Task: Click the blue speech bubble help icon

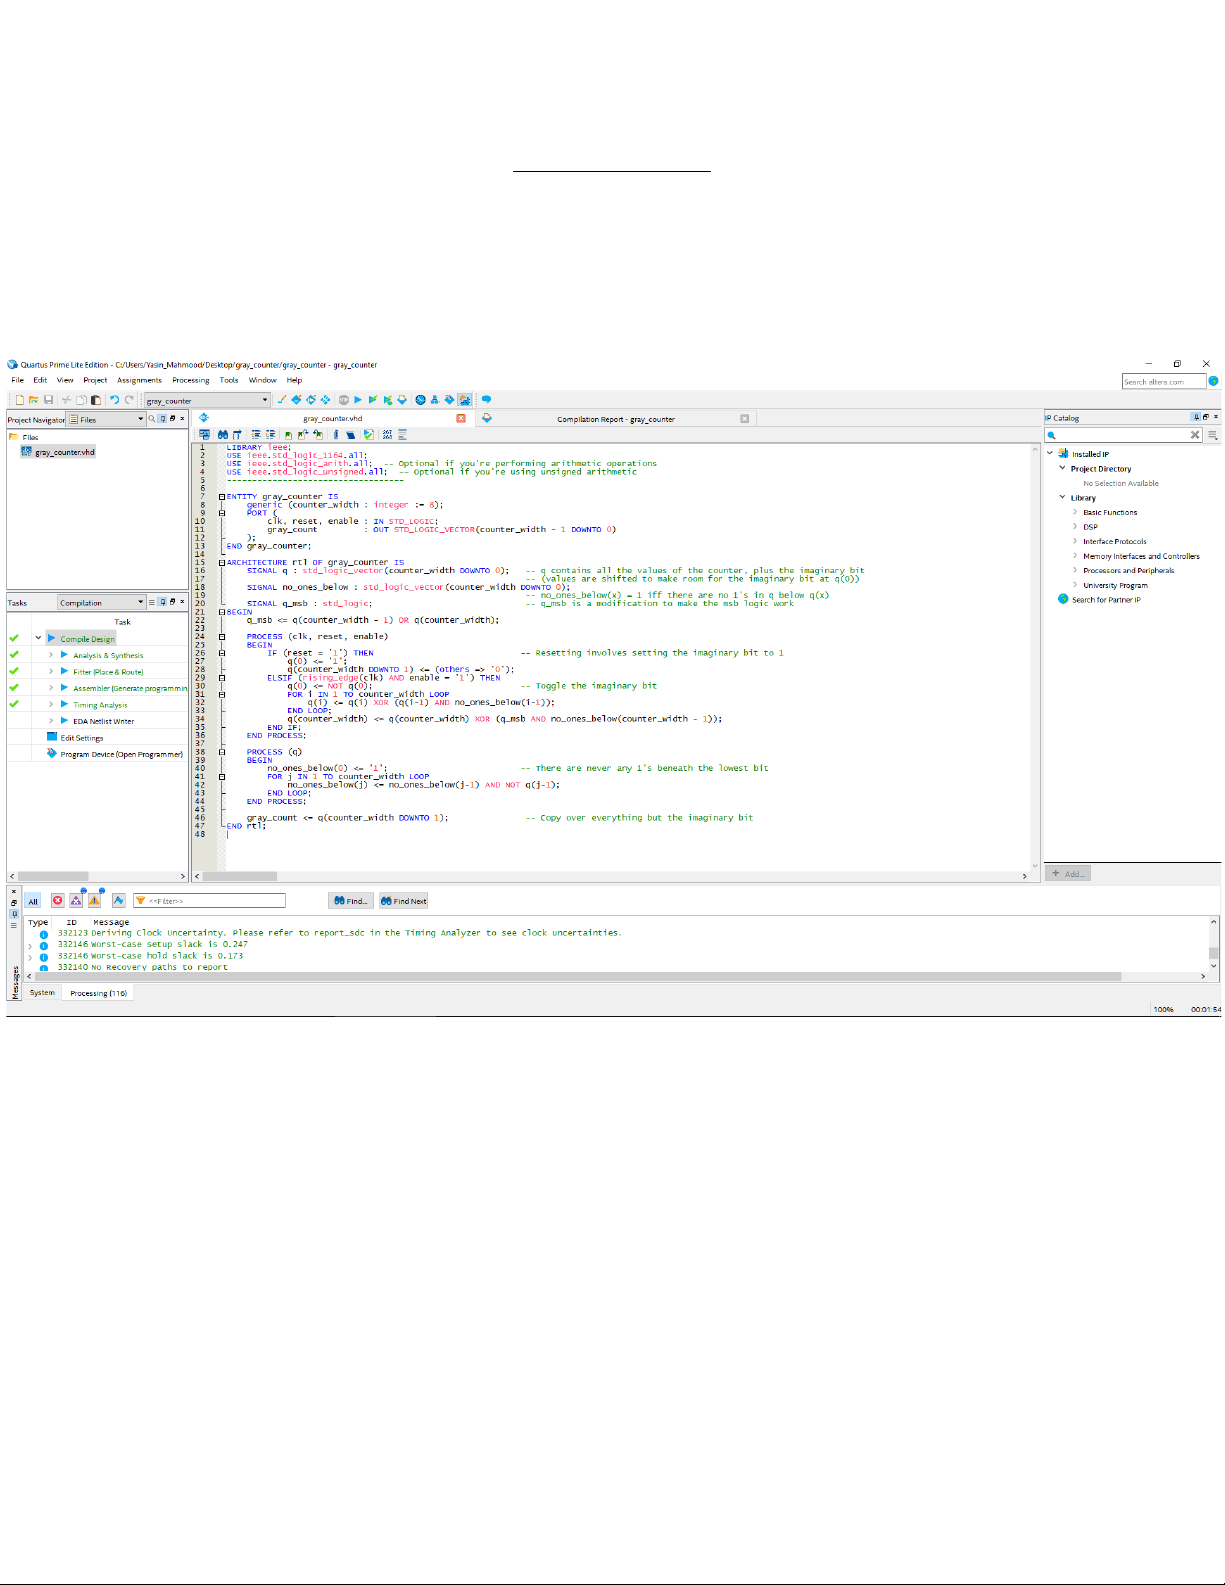Action: [486, 400]
